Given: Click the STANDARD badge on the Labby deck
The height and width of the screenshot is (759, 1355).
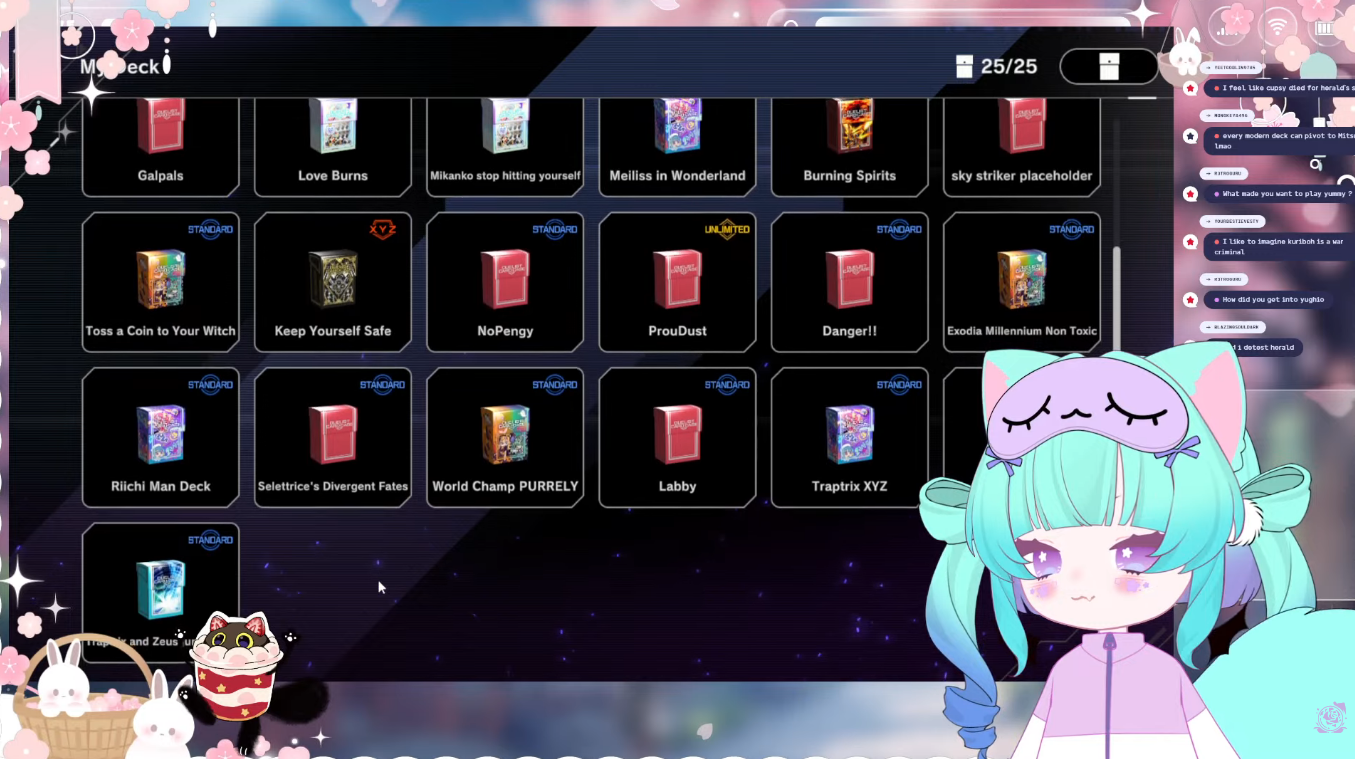Looking at the screenshot, I should point(727,385).
